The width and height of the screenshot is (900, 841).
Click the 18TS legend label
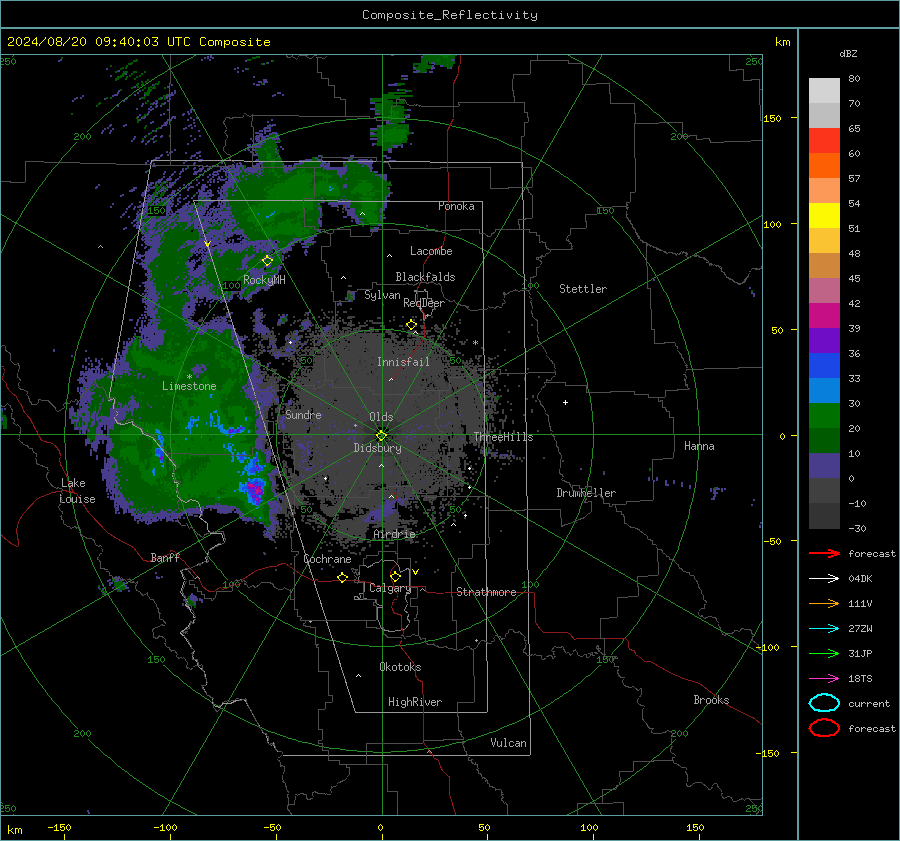[x=860, y=679]
